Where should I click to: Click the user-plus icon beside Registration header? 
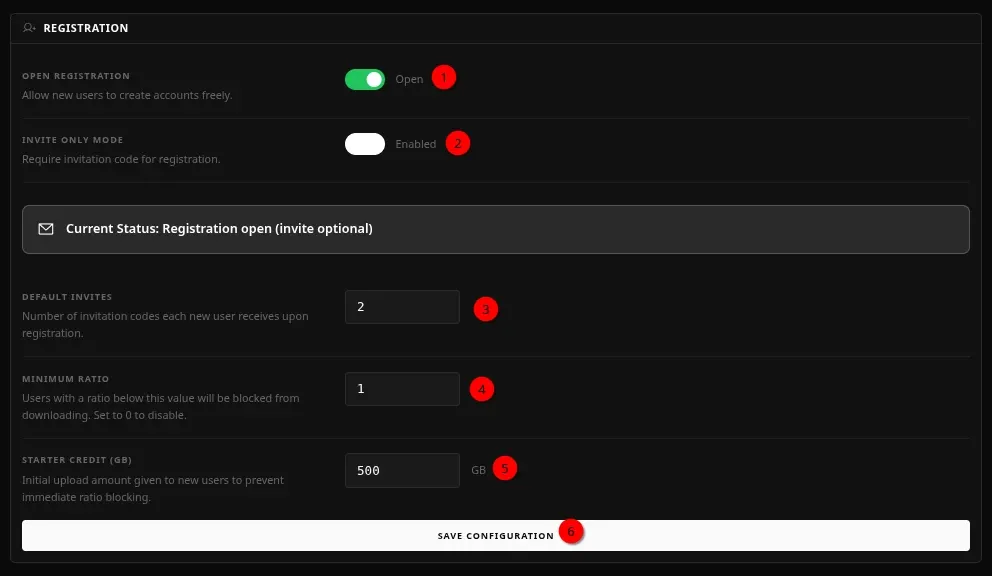[x=29, y=28]
